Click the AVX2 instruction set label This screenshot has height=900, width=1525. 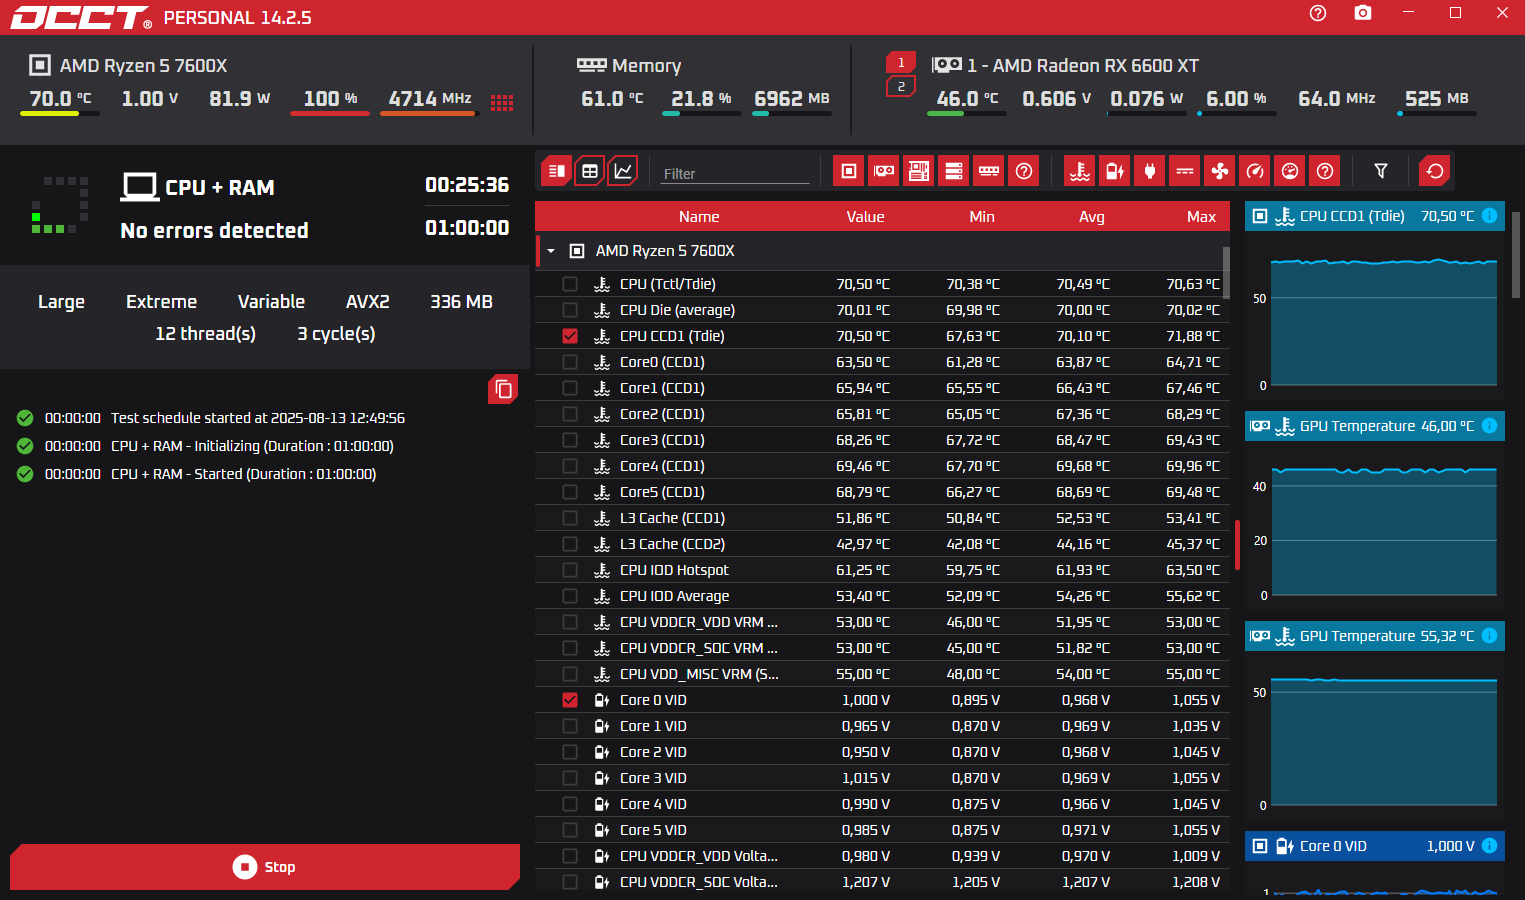[368, 302]
